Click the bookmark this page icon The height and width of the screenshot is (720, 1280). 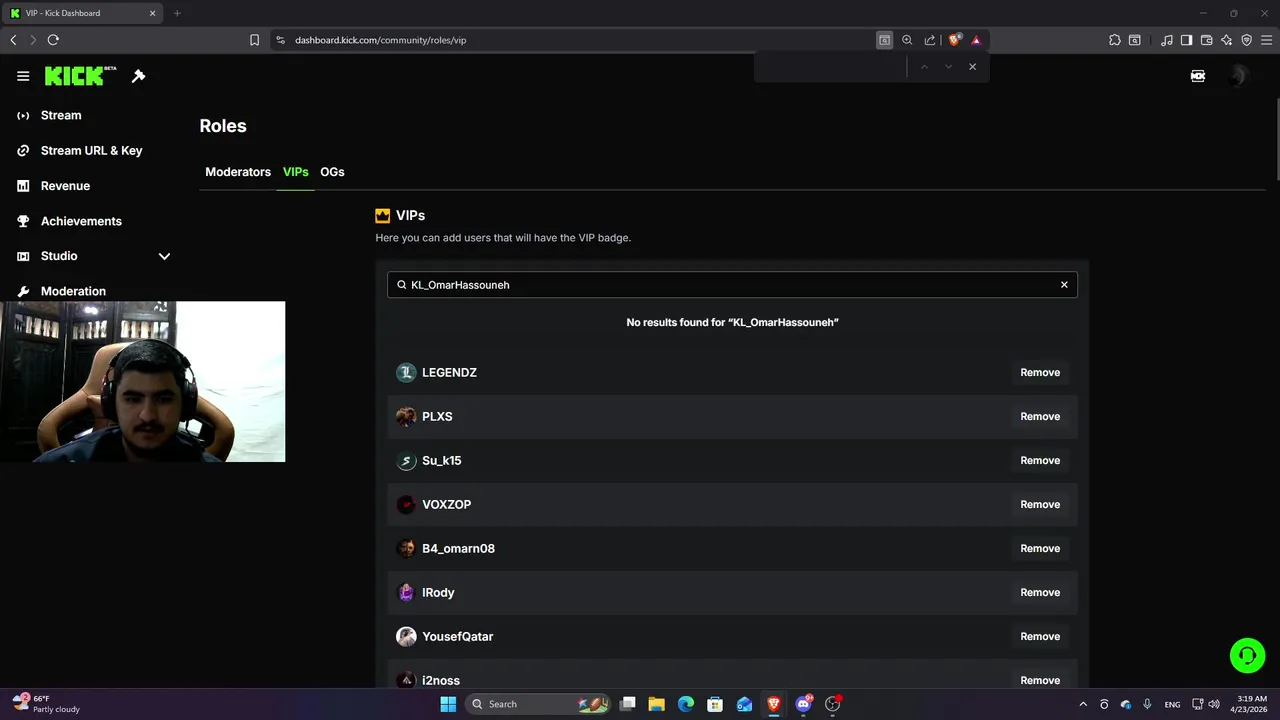(254, 40)
